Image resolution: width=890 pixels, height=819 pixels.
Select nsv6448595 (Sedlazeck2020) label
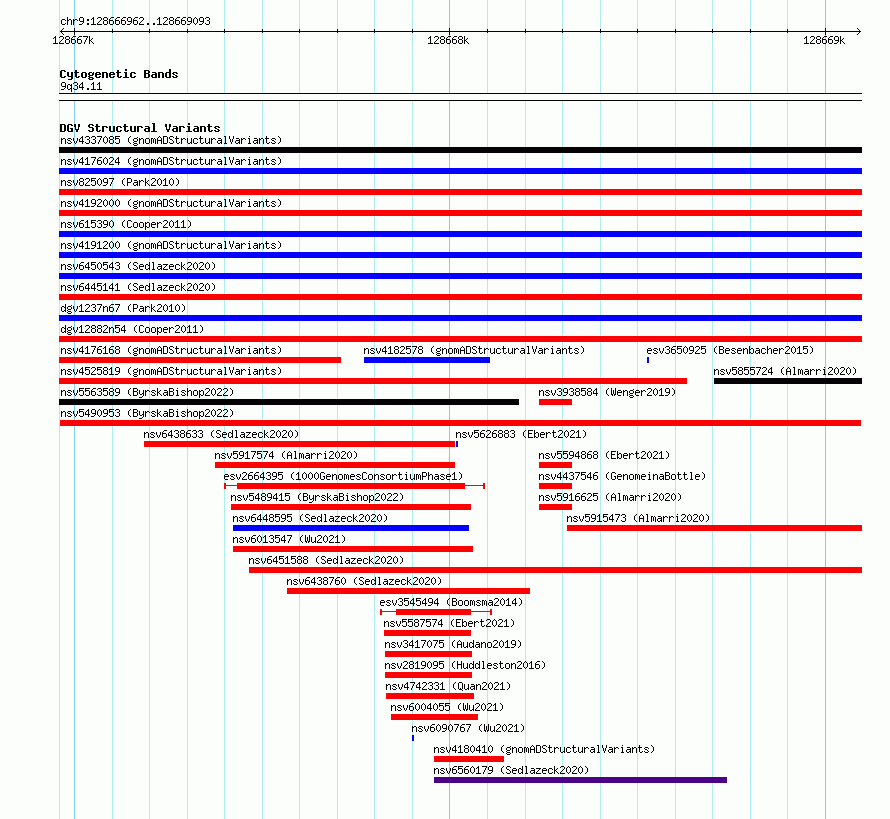[310, 518]
